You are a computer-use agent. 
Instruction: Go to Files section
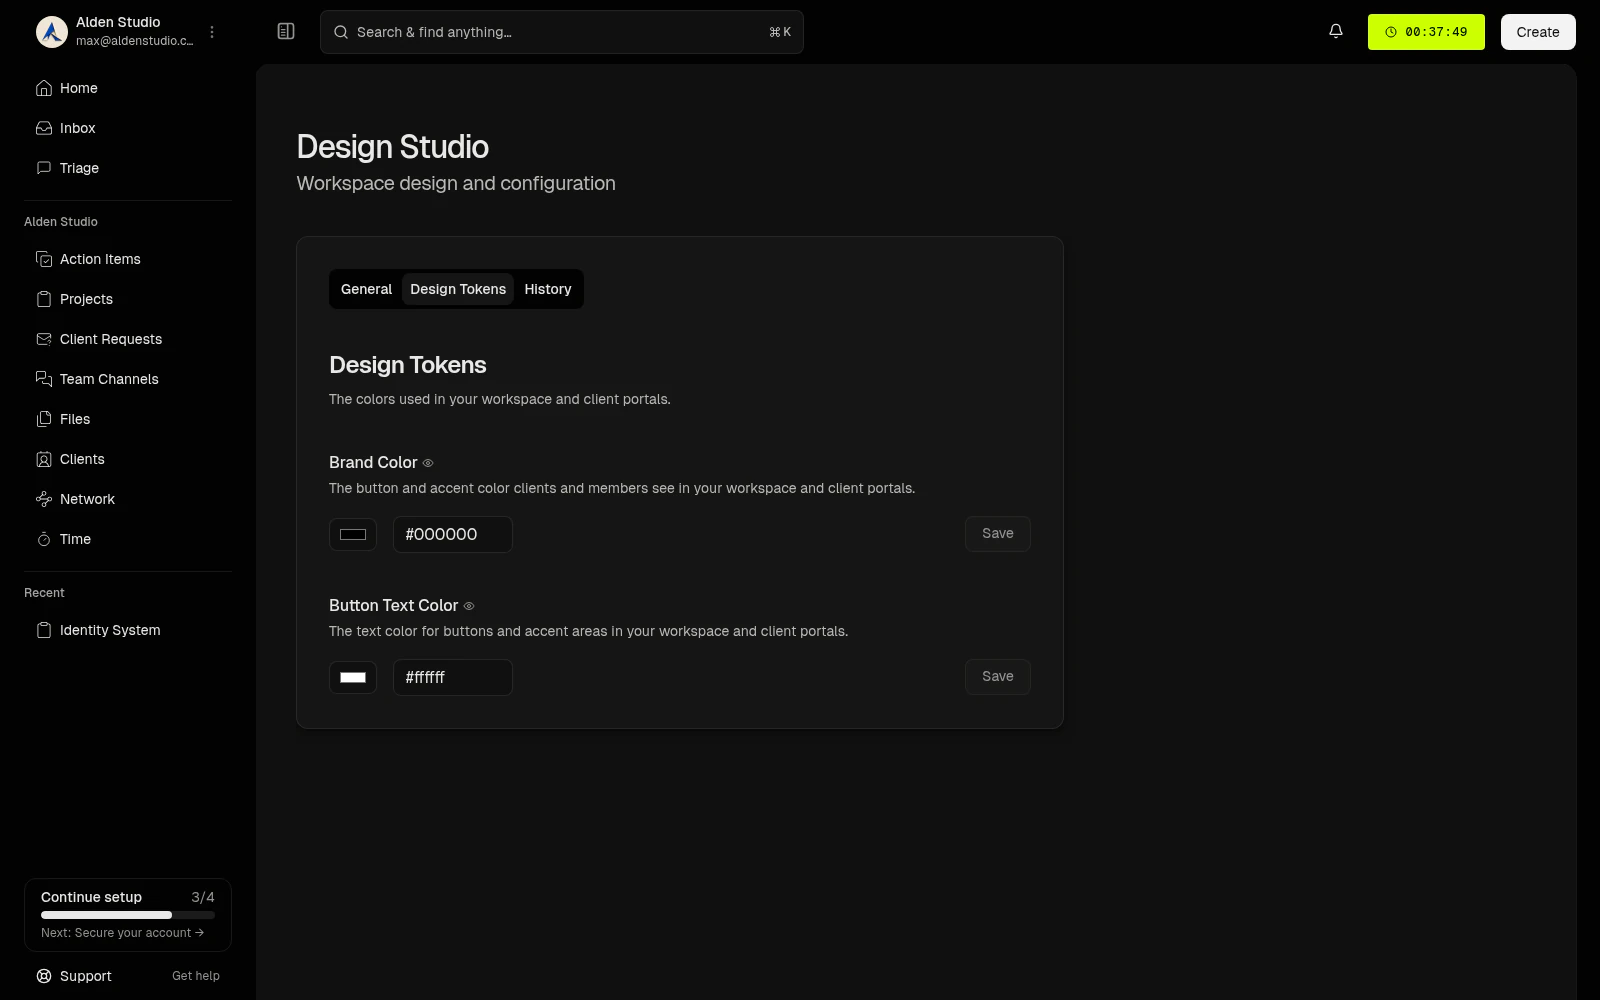[x=128, y=419]
